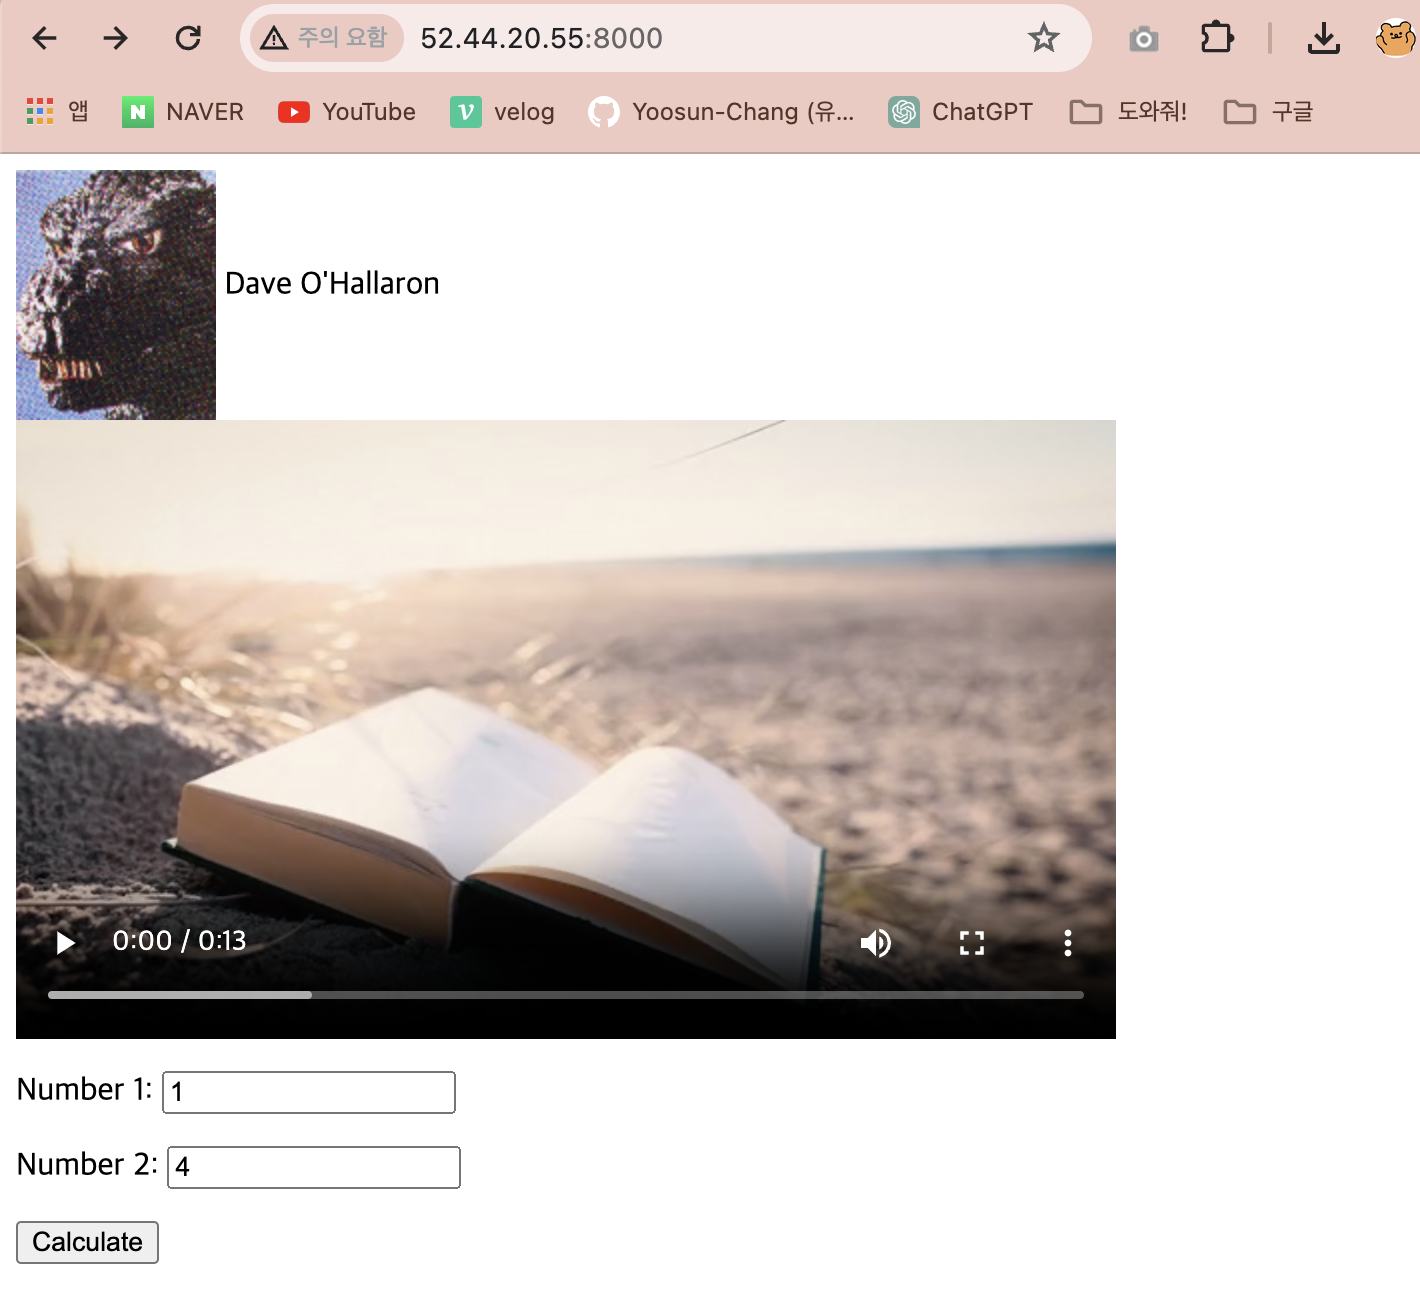Open the NAVER bookmark
The width and height of the screenshot is (1420, 1298).
(183, 111)
